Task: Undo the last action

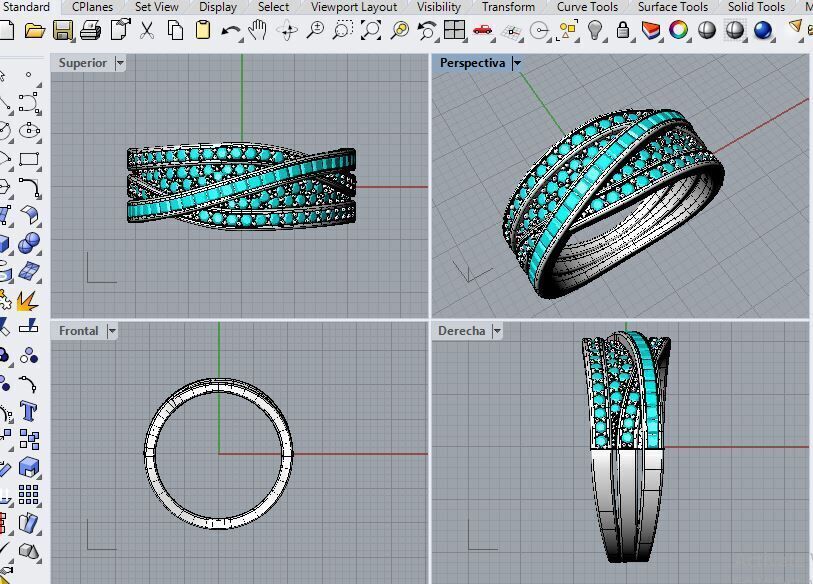Action: click(x=230, y=31)
